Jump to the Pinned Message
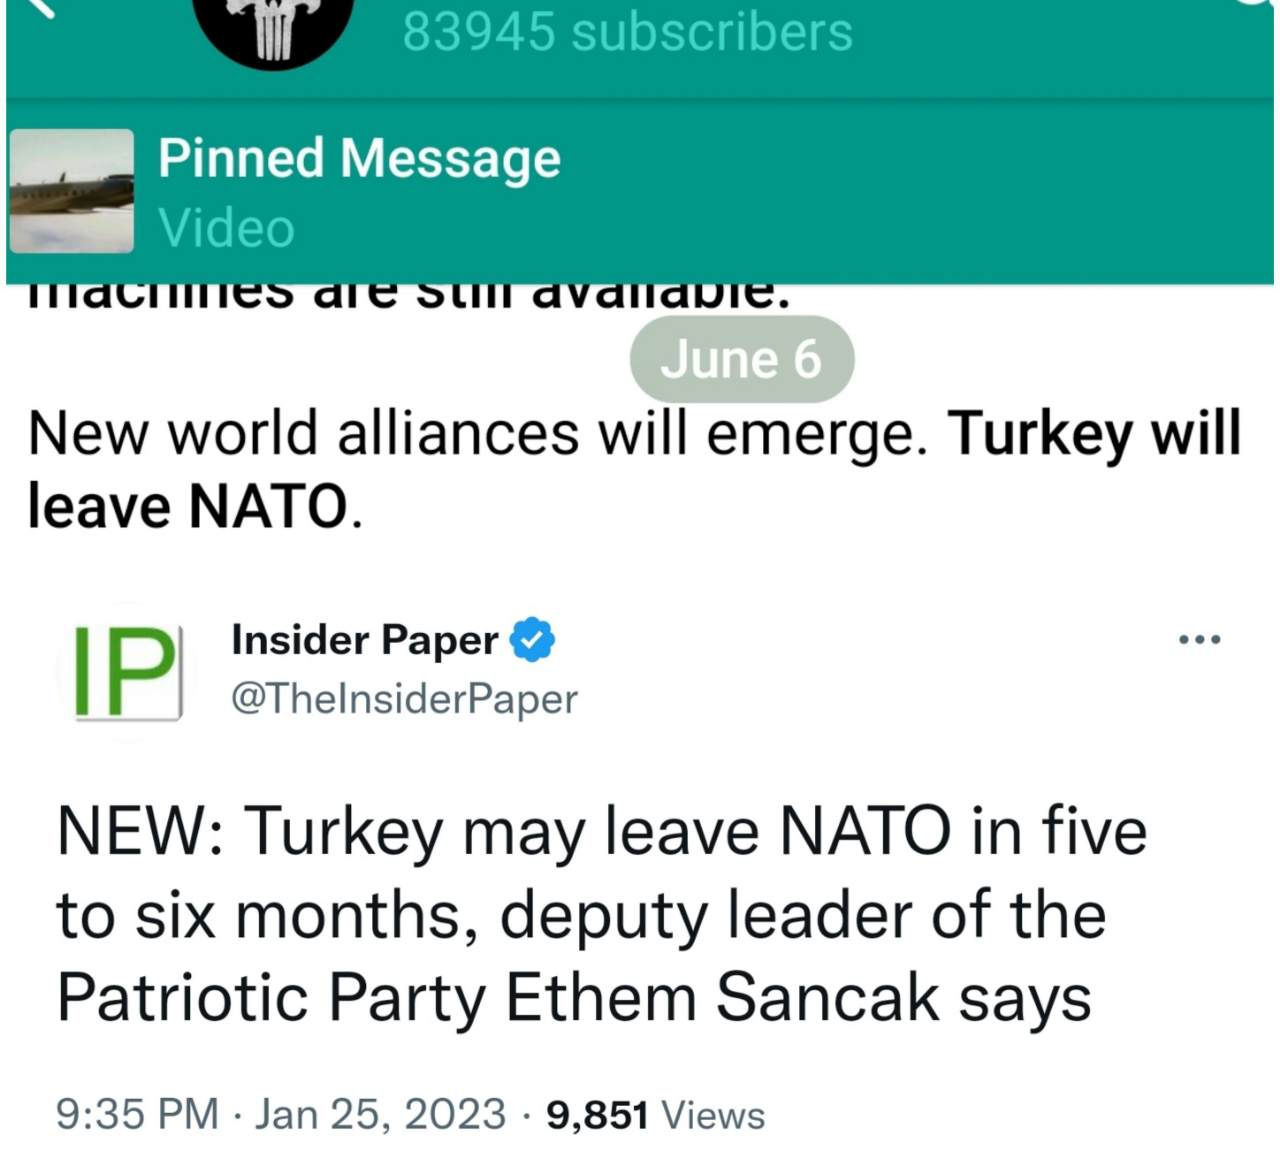The height and width of the screenshot is (1153, 1280). (x=359, y=159)
